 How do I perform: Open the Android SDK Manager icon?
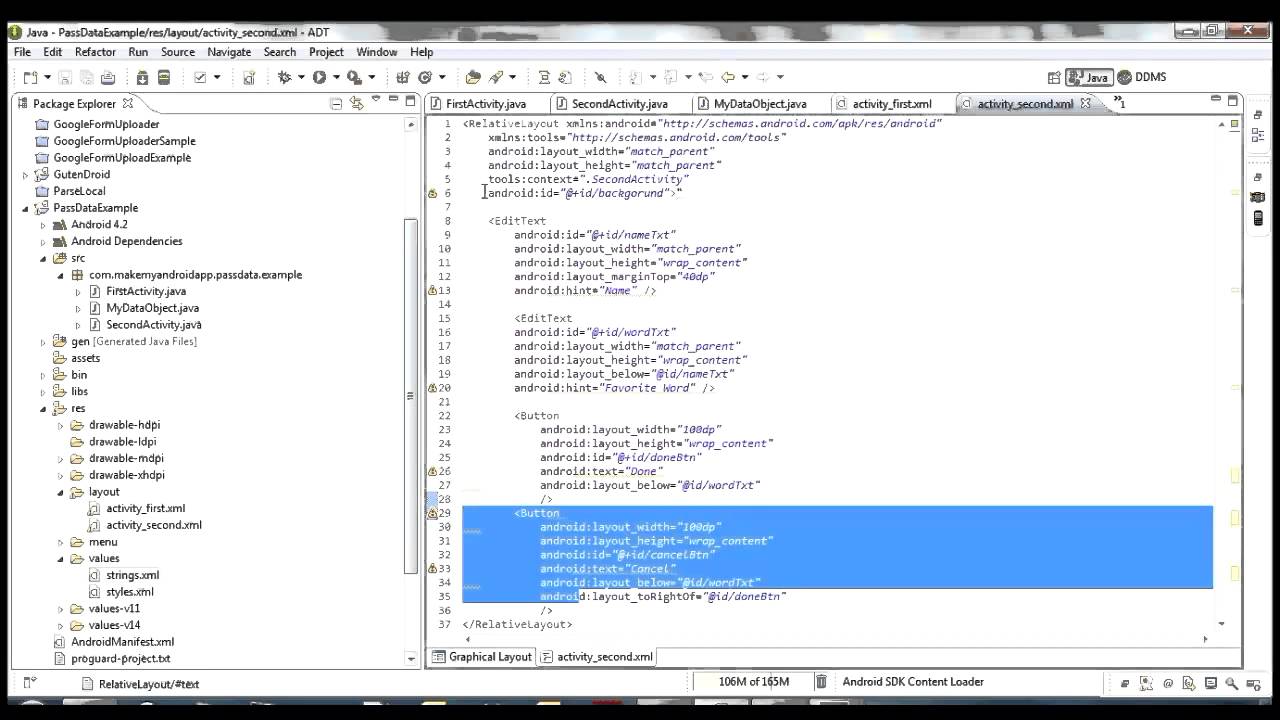[x=142, y=77]
